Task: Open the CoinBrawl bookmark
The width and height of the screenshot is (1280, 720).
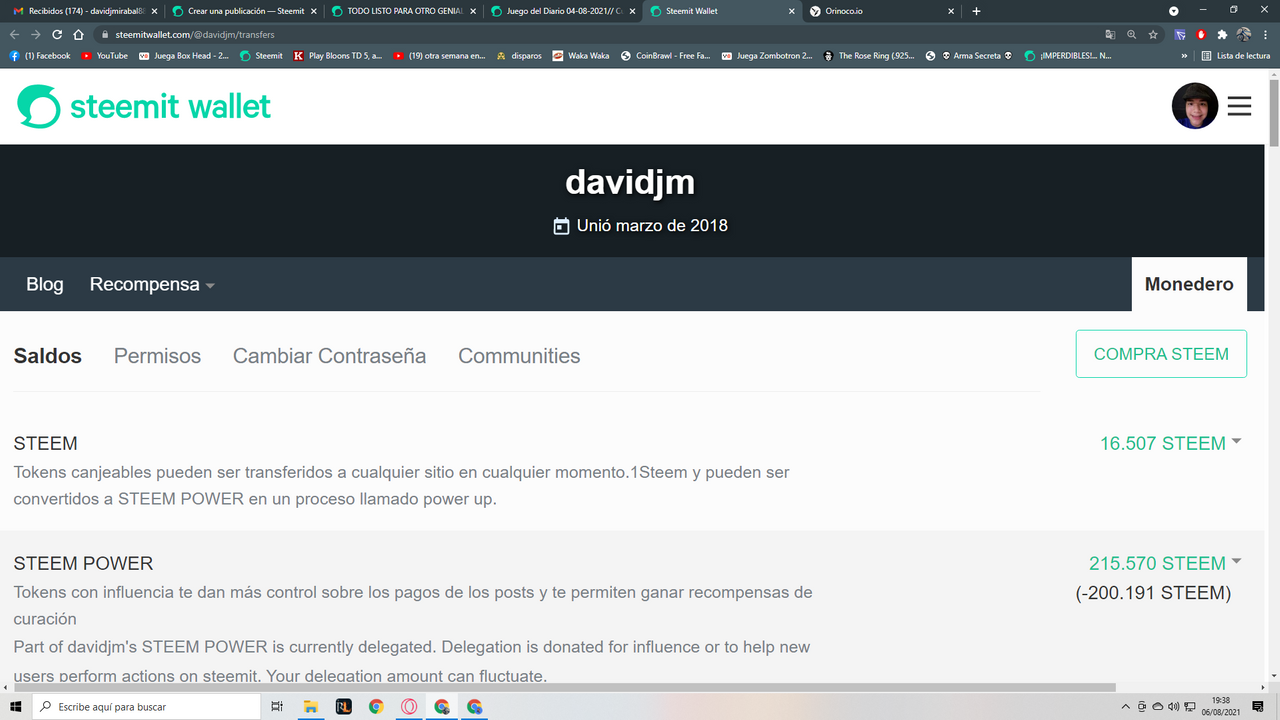Action: click(x=665, y=56)
